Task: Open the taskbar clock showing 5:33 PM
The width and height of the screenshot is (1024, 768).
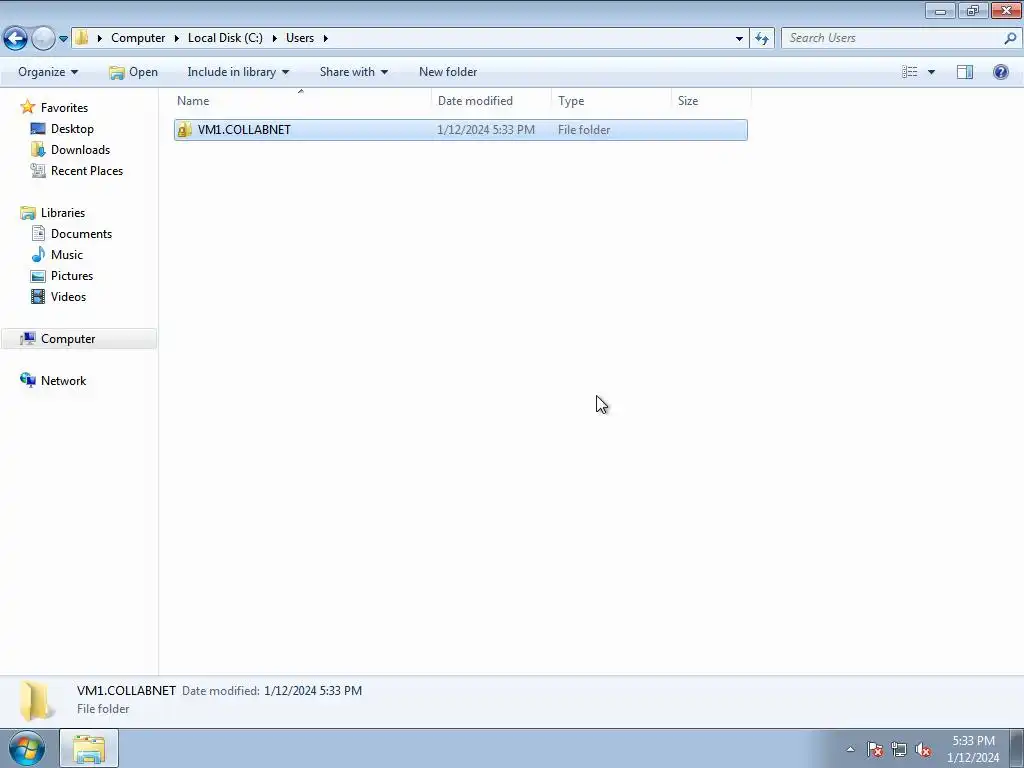Action: click(x=973, y=749)
